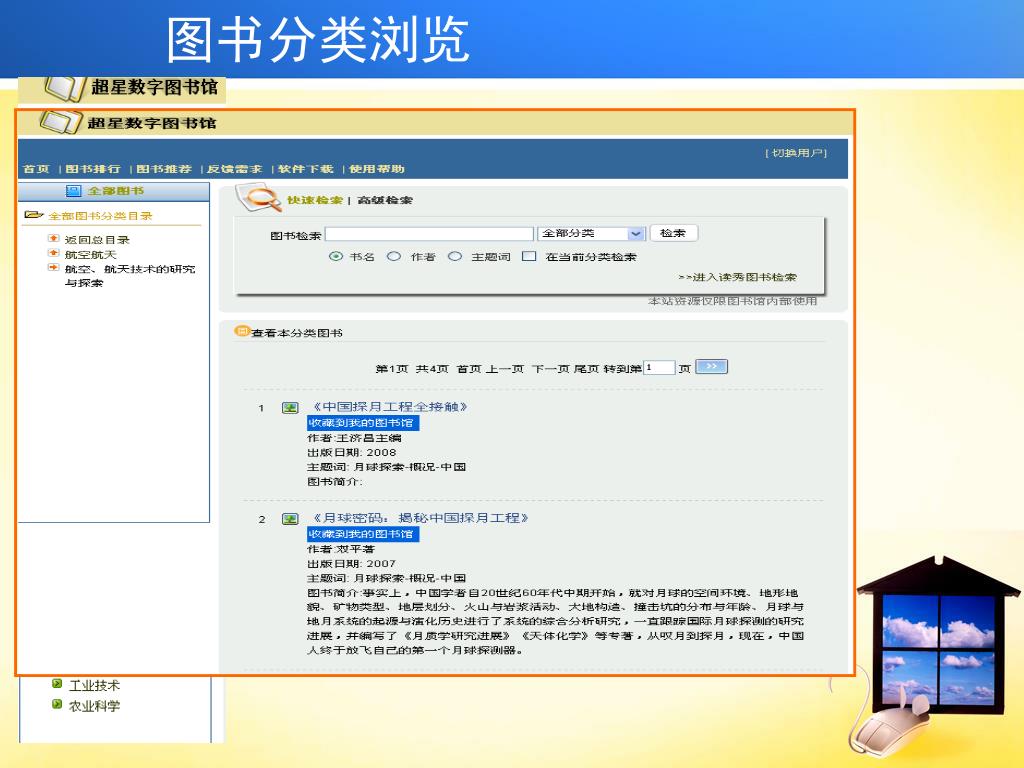Click the blue go-to-page arrow button
The width and height of the screenshot is (1024, 768).
click(x=711, y=366)
